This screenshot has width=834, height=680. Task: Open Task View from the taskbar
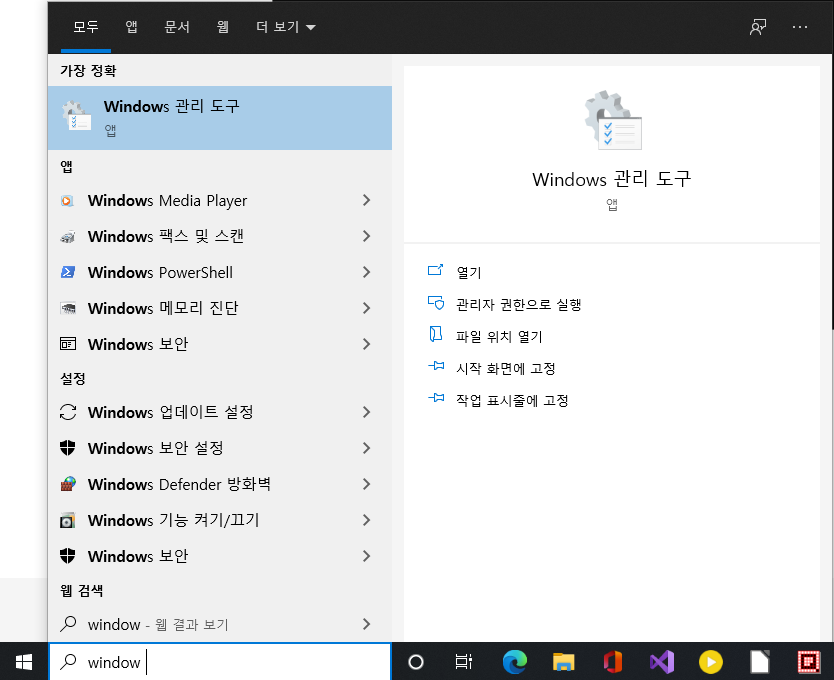[x=463, y=662]
